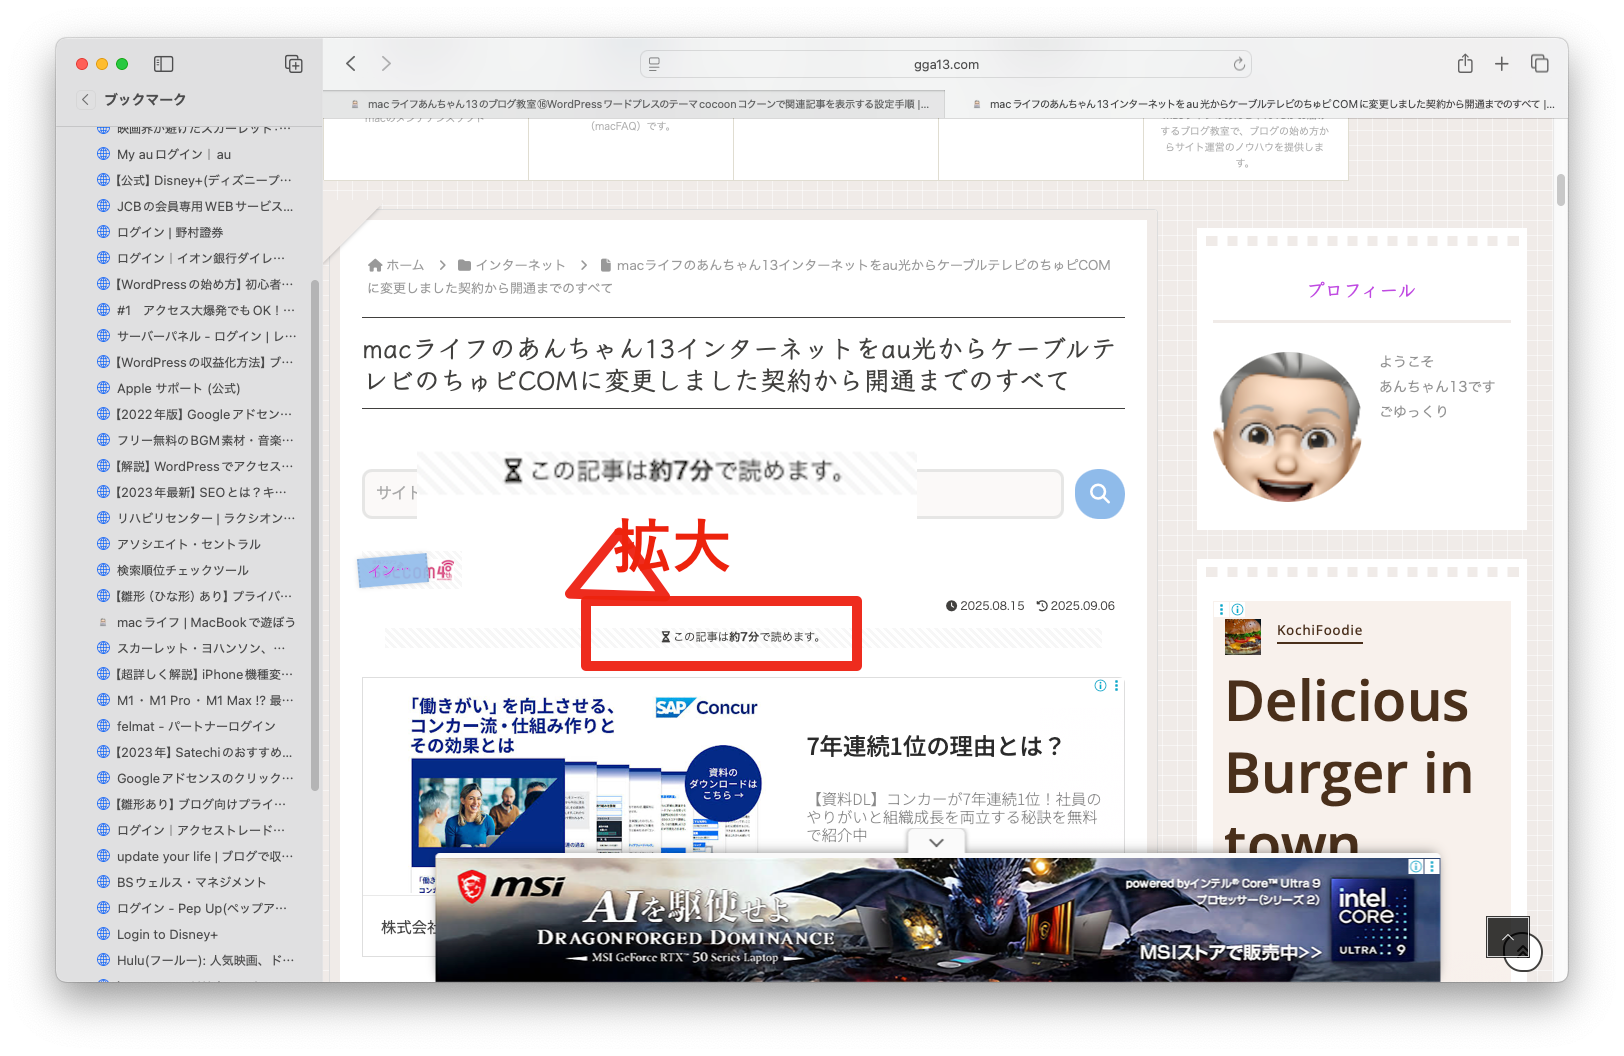This screenshot has width=1624, height=1056.
Task: Click the back chevron beside ブックマーク
Action: coord(85,99)
